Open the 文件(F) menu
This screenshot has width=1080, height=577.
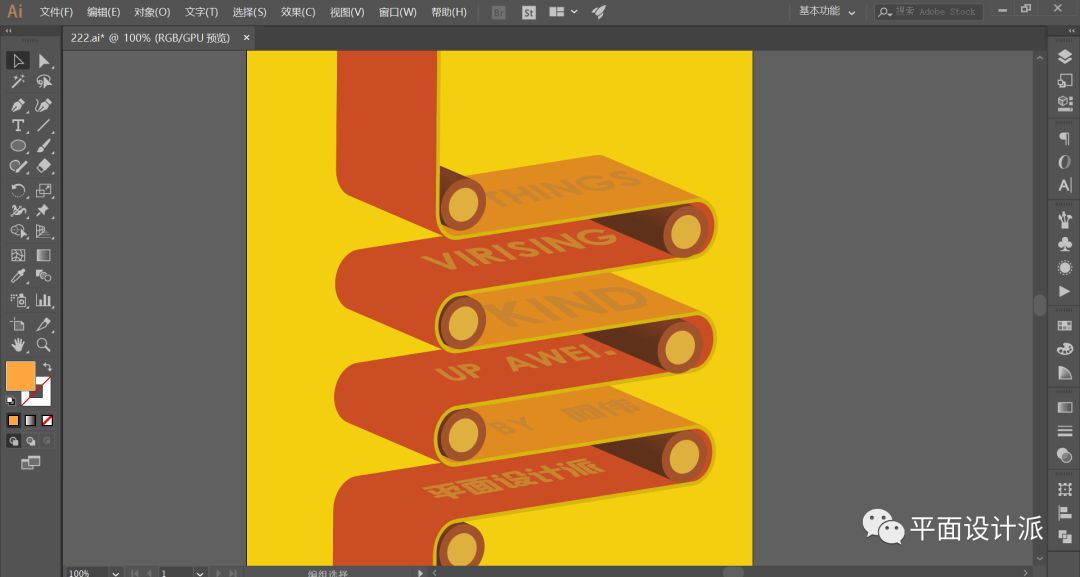pyautogui.click(x=56, y=12)
